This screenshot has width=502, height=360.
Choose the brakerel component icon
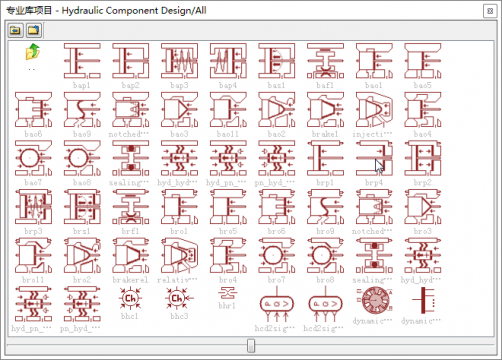[131, 256]
